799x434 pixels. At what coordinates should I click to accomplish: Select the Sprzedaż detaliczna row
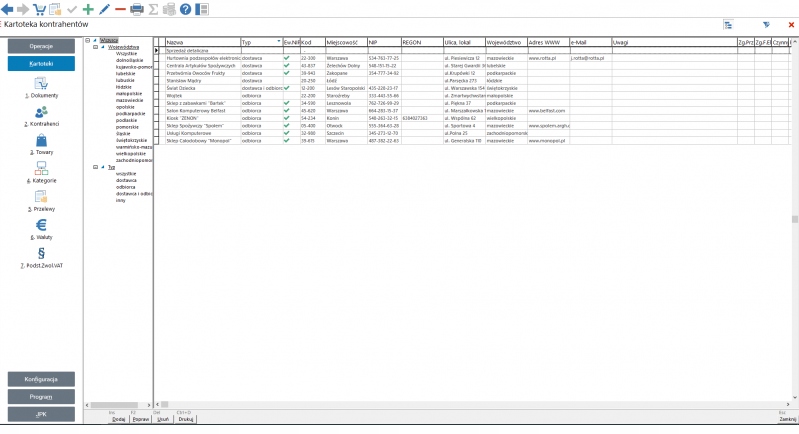[x=475, y=50]
